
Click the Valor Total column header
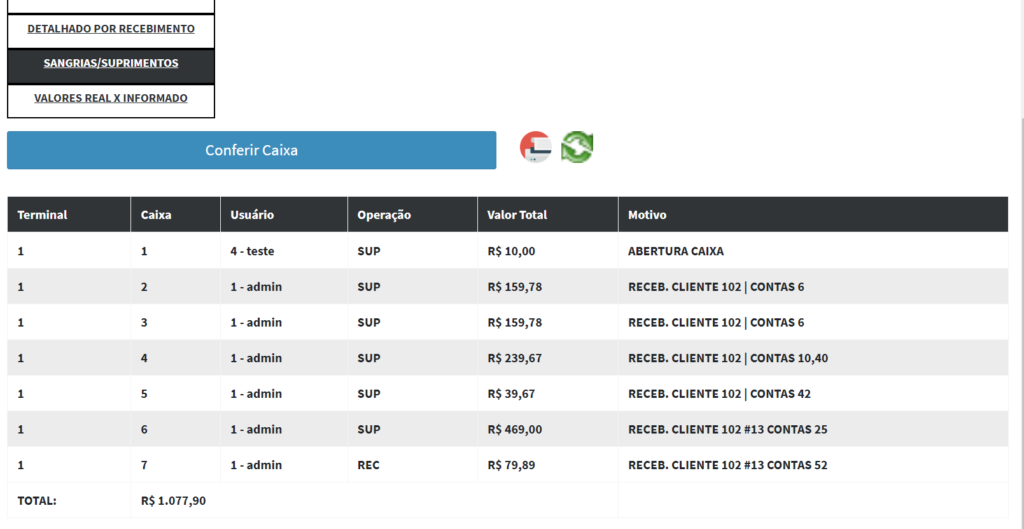[x=517, y=215]
